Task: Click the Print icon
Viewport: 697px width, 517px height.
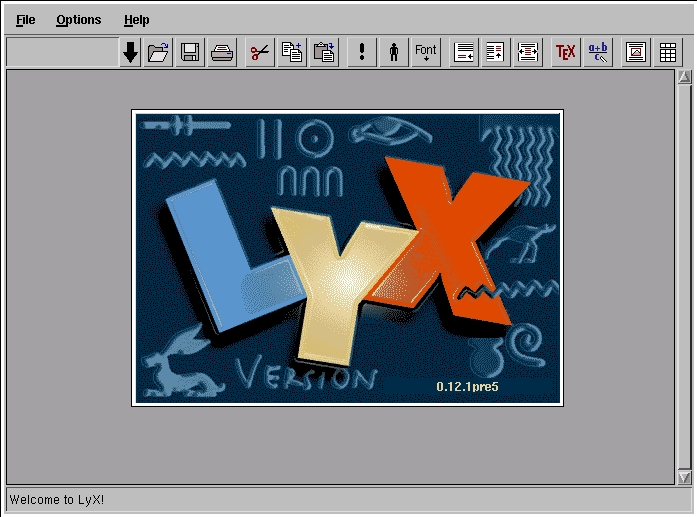Action: click(x=222, y=52)
